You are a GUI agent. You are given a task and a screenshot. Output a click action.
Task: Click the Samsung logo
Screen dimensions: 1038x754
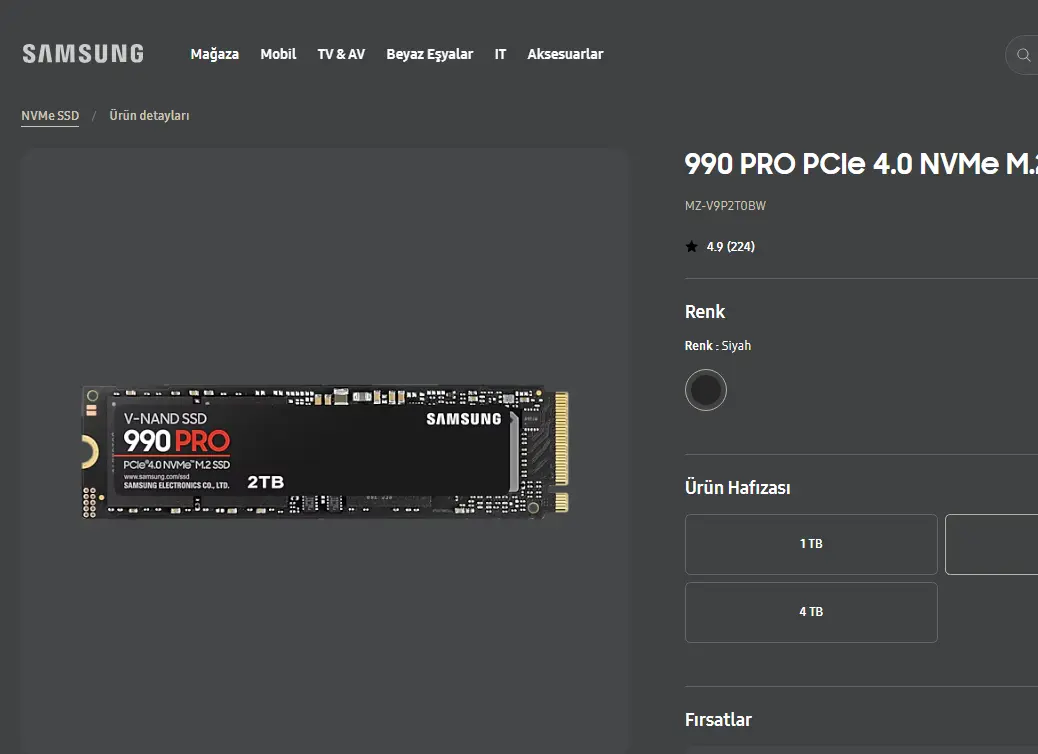pyautogui.click(x=83, y=54)
